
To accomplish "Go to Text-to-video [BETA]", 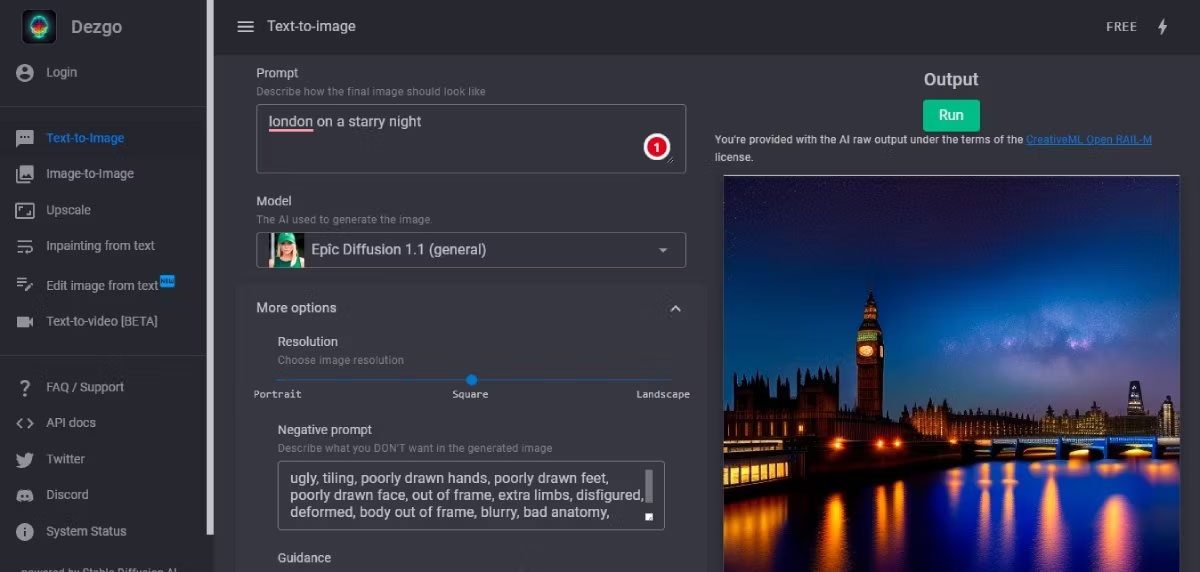I will point(101,322).
